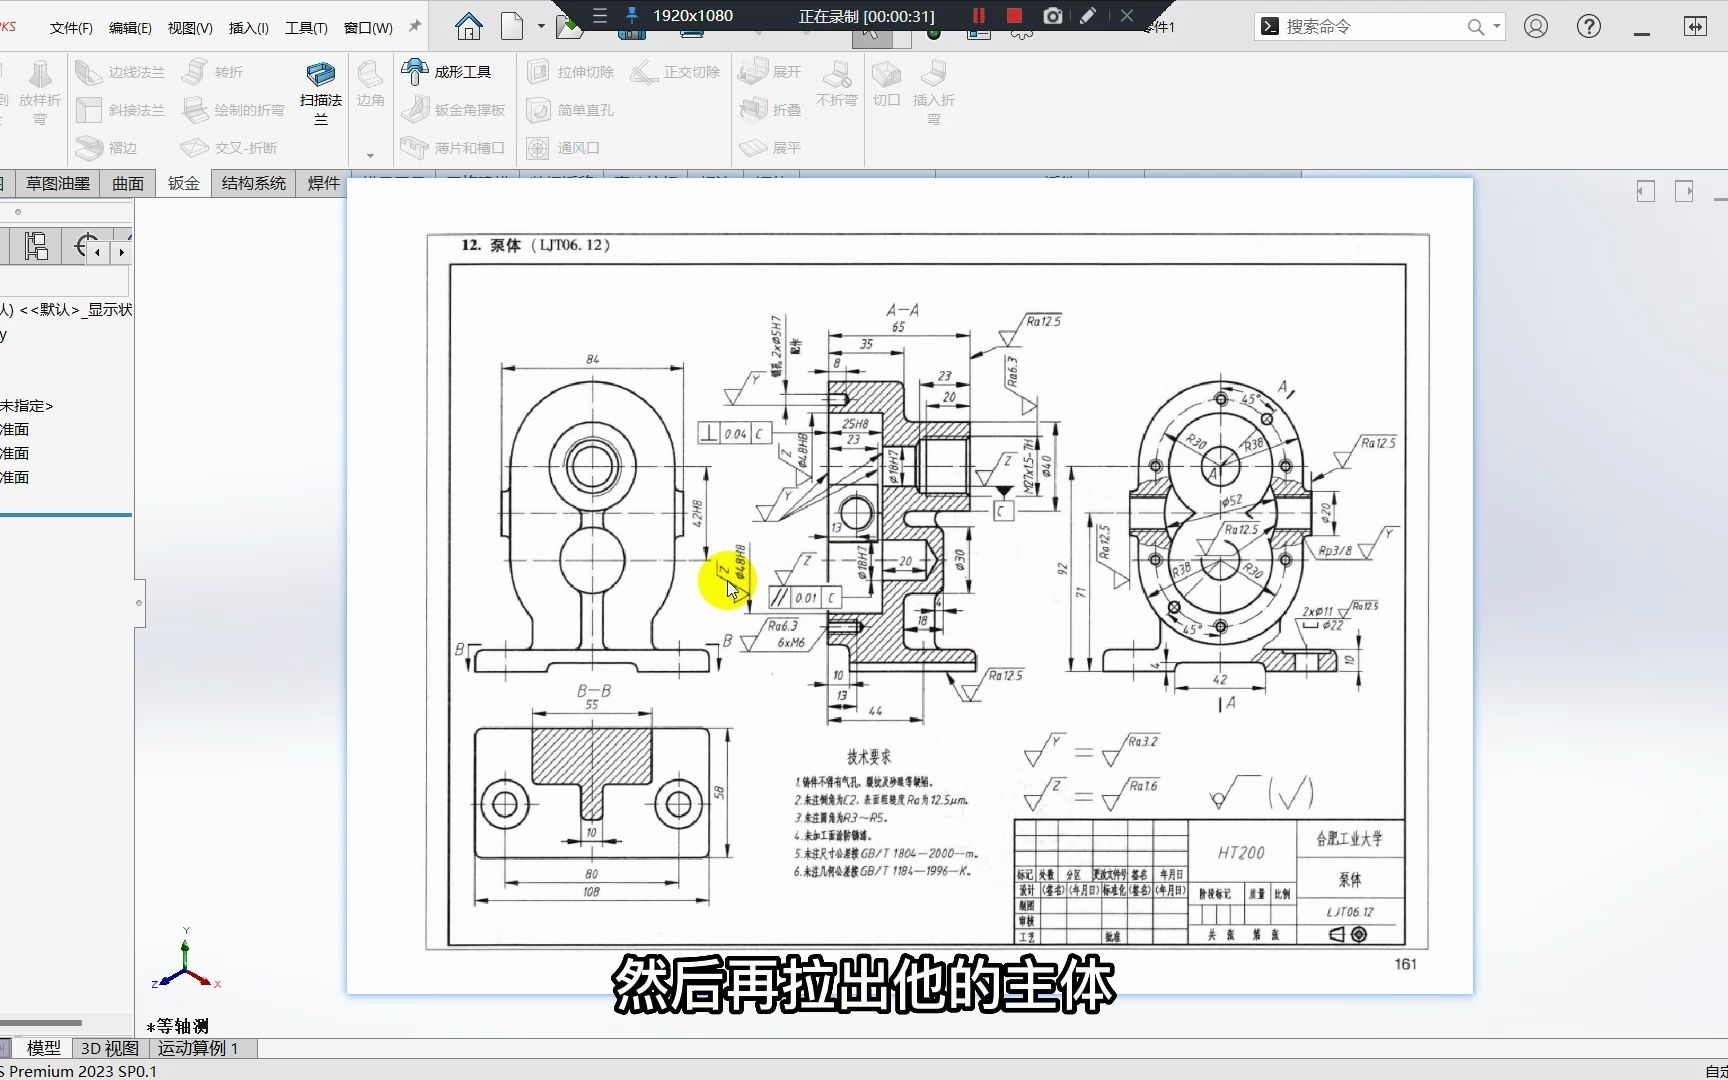The width and height of the screenshot is (1728, 1080).
Task: Switch to the 钣金 ribbon tab
Action: click(x=184, y=183)
